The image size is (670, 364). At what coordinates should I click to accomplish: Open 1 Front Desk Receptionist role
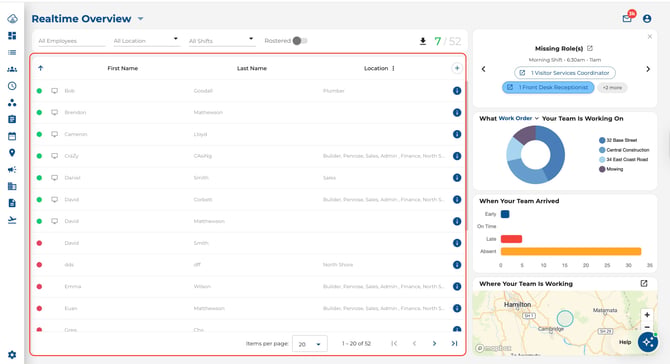(548, 87)
